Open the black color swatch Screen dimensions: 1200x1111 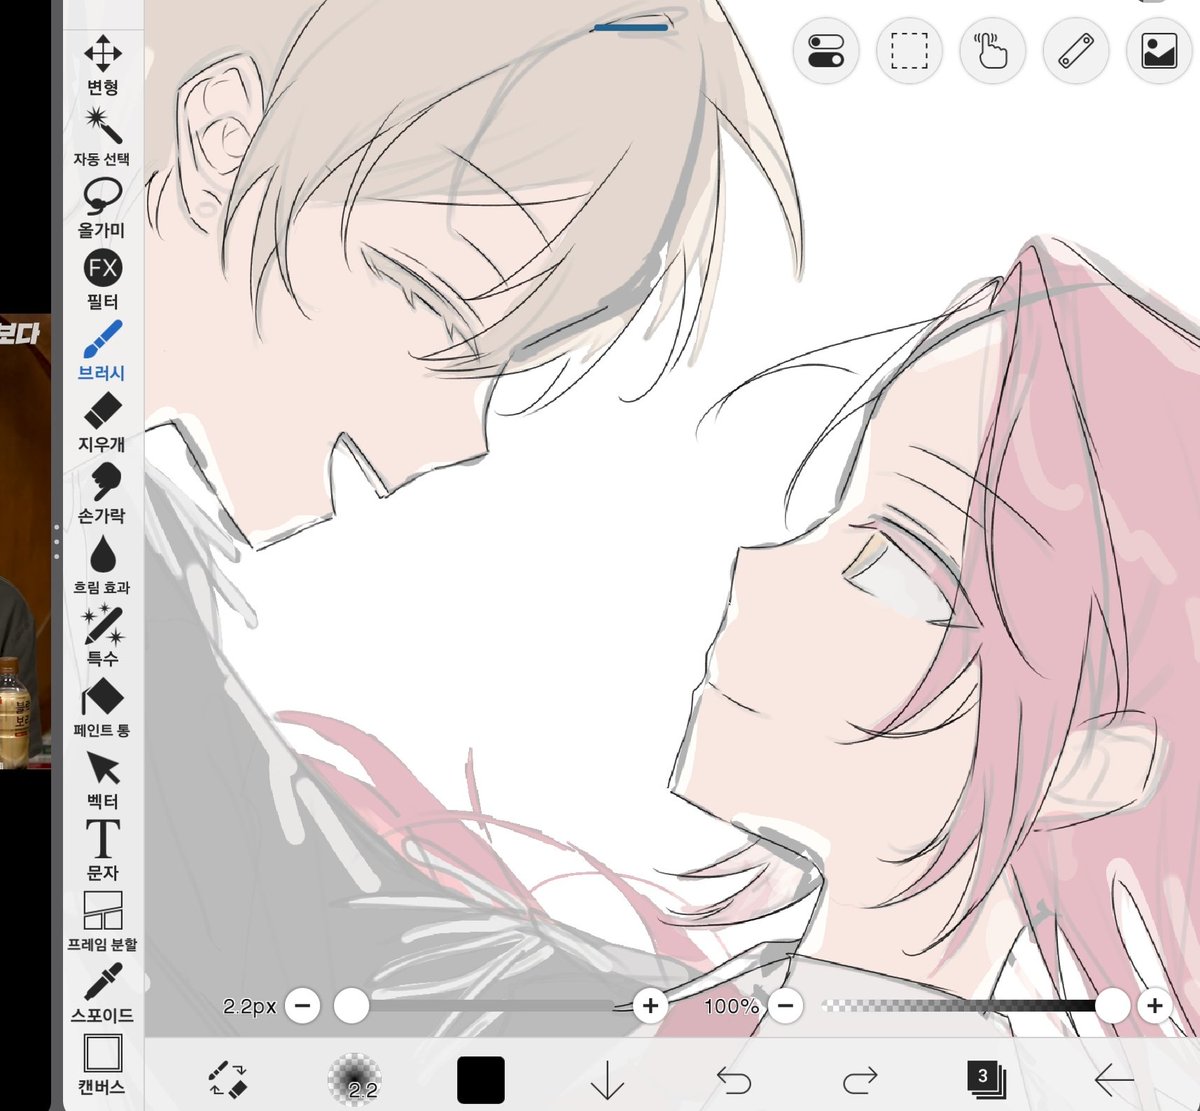[x=481, y=1080]
